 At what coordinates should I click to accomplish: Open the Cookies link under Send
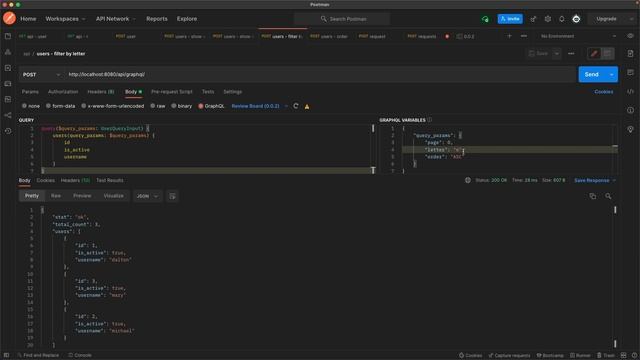[604, 92]
